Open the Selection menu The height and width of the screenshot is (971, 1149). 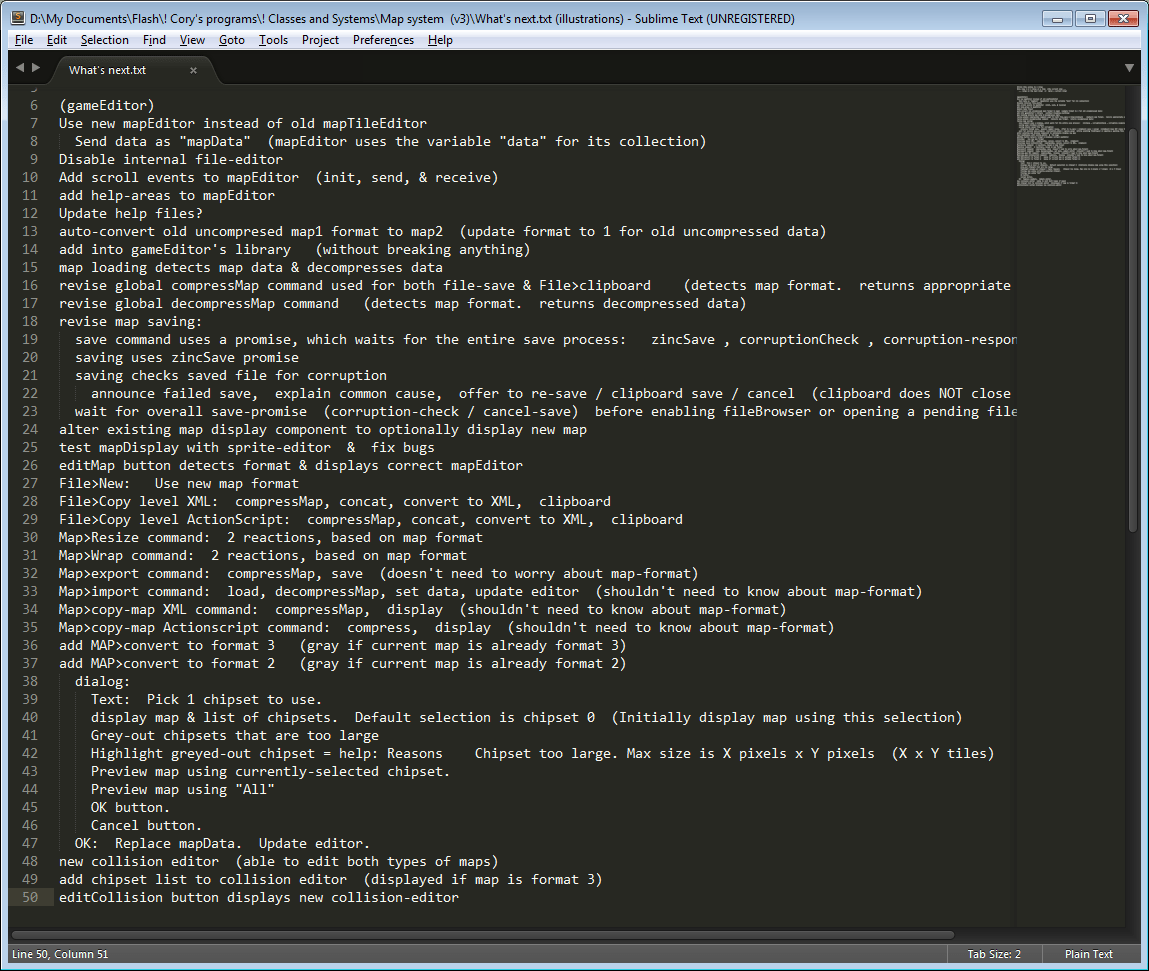coord(104,40)
